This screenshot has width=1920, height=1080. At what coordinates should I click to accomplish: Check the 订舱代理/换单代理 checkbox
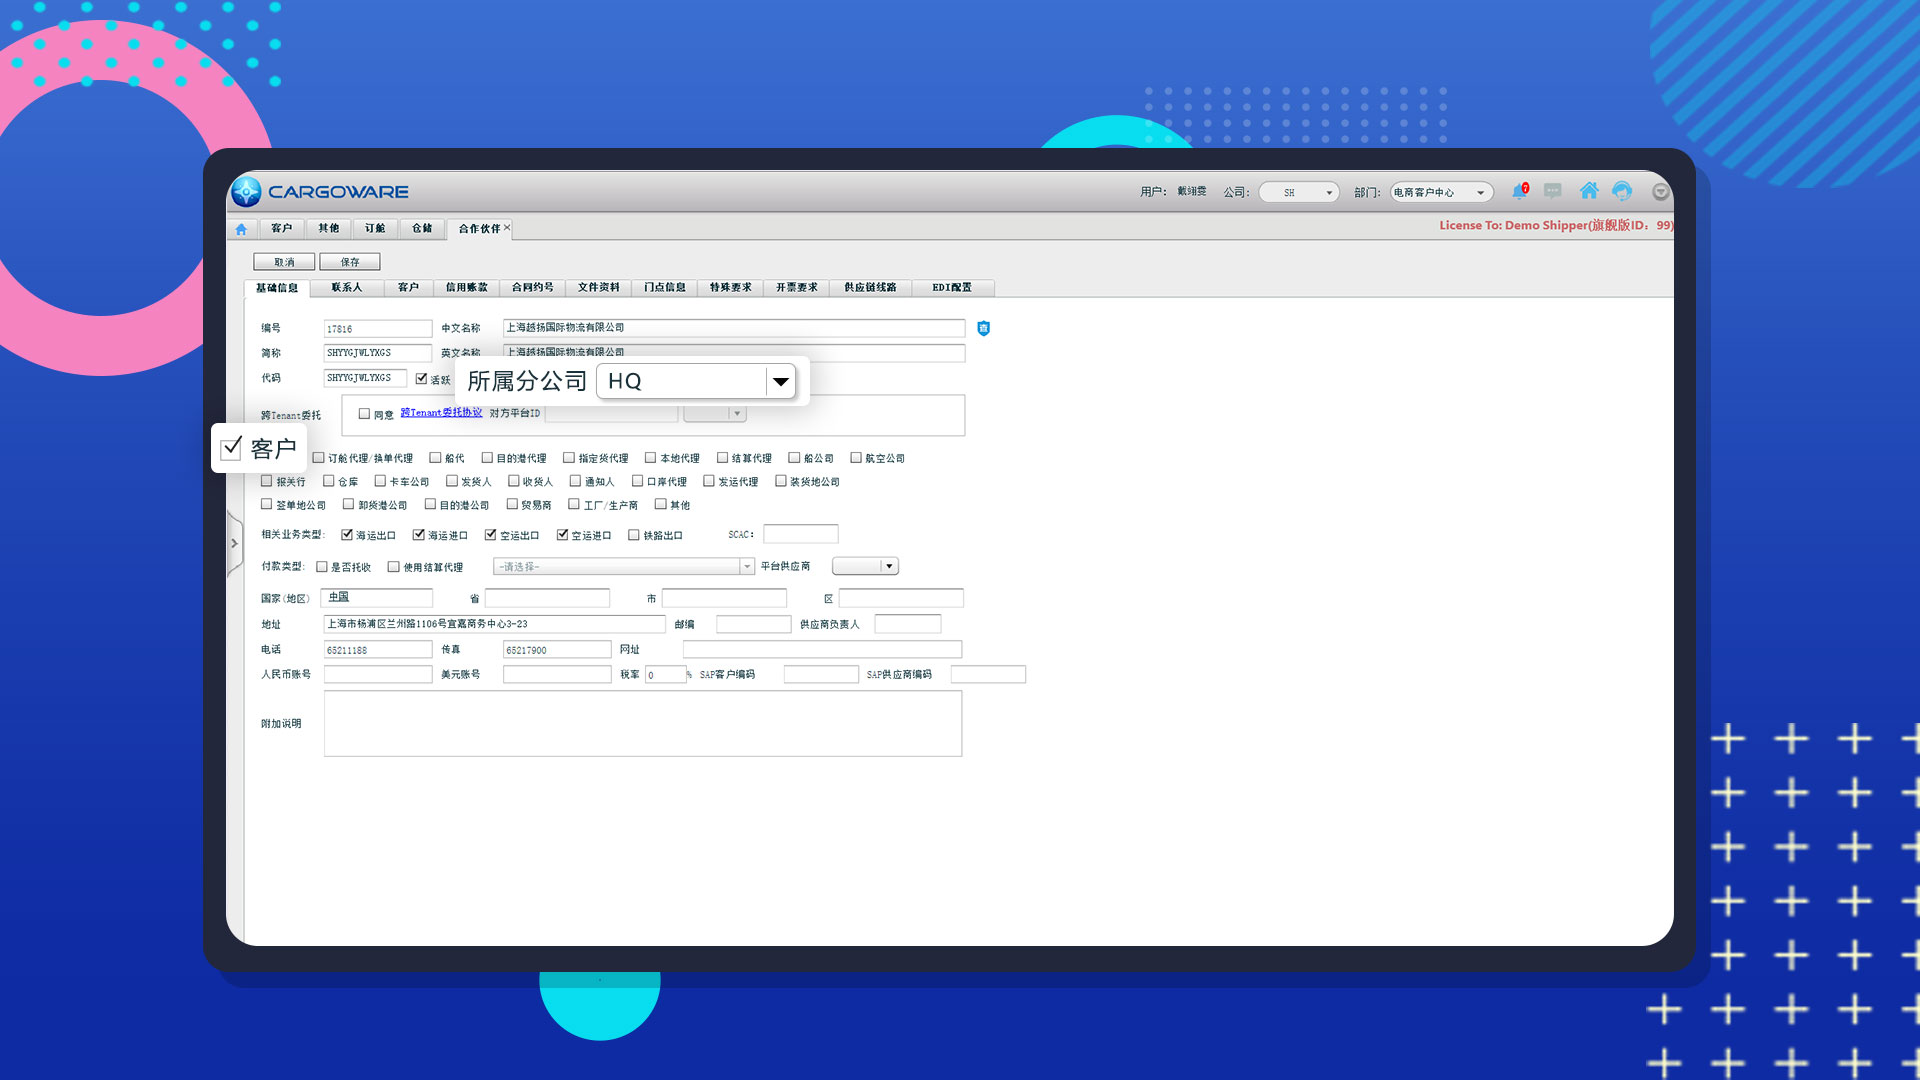tap(319, 458)
